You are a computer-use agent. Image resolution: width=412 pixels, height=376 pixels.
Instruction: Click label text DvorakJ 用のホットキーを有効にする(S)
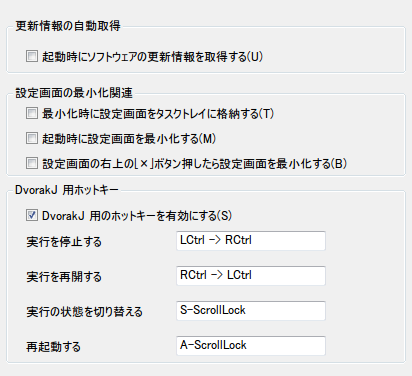click(x=137, y=216)
